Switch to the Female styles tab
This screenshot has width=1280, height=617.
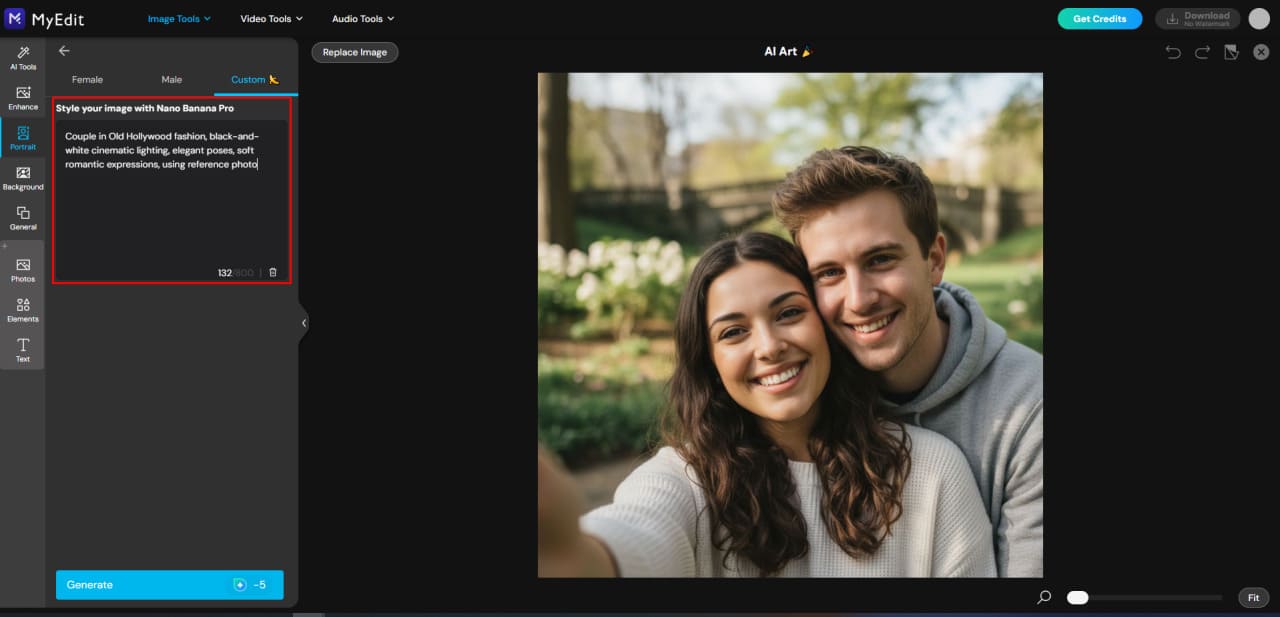click(x=87, y=79)
